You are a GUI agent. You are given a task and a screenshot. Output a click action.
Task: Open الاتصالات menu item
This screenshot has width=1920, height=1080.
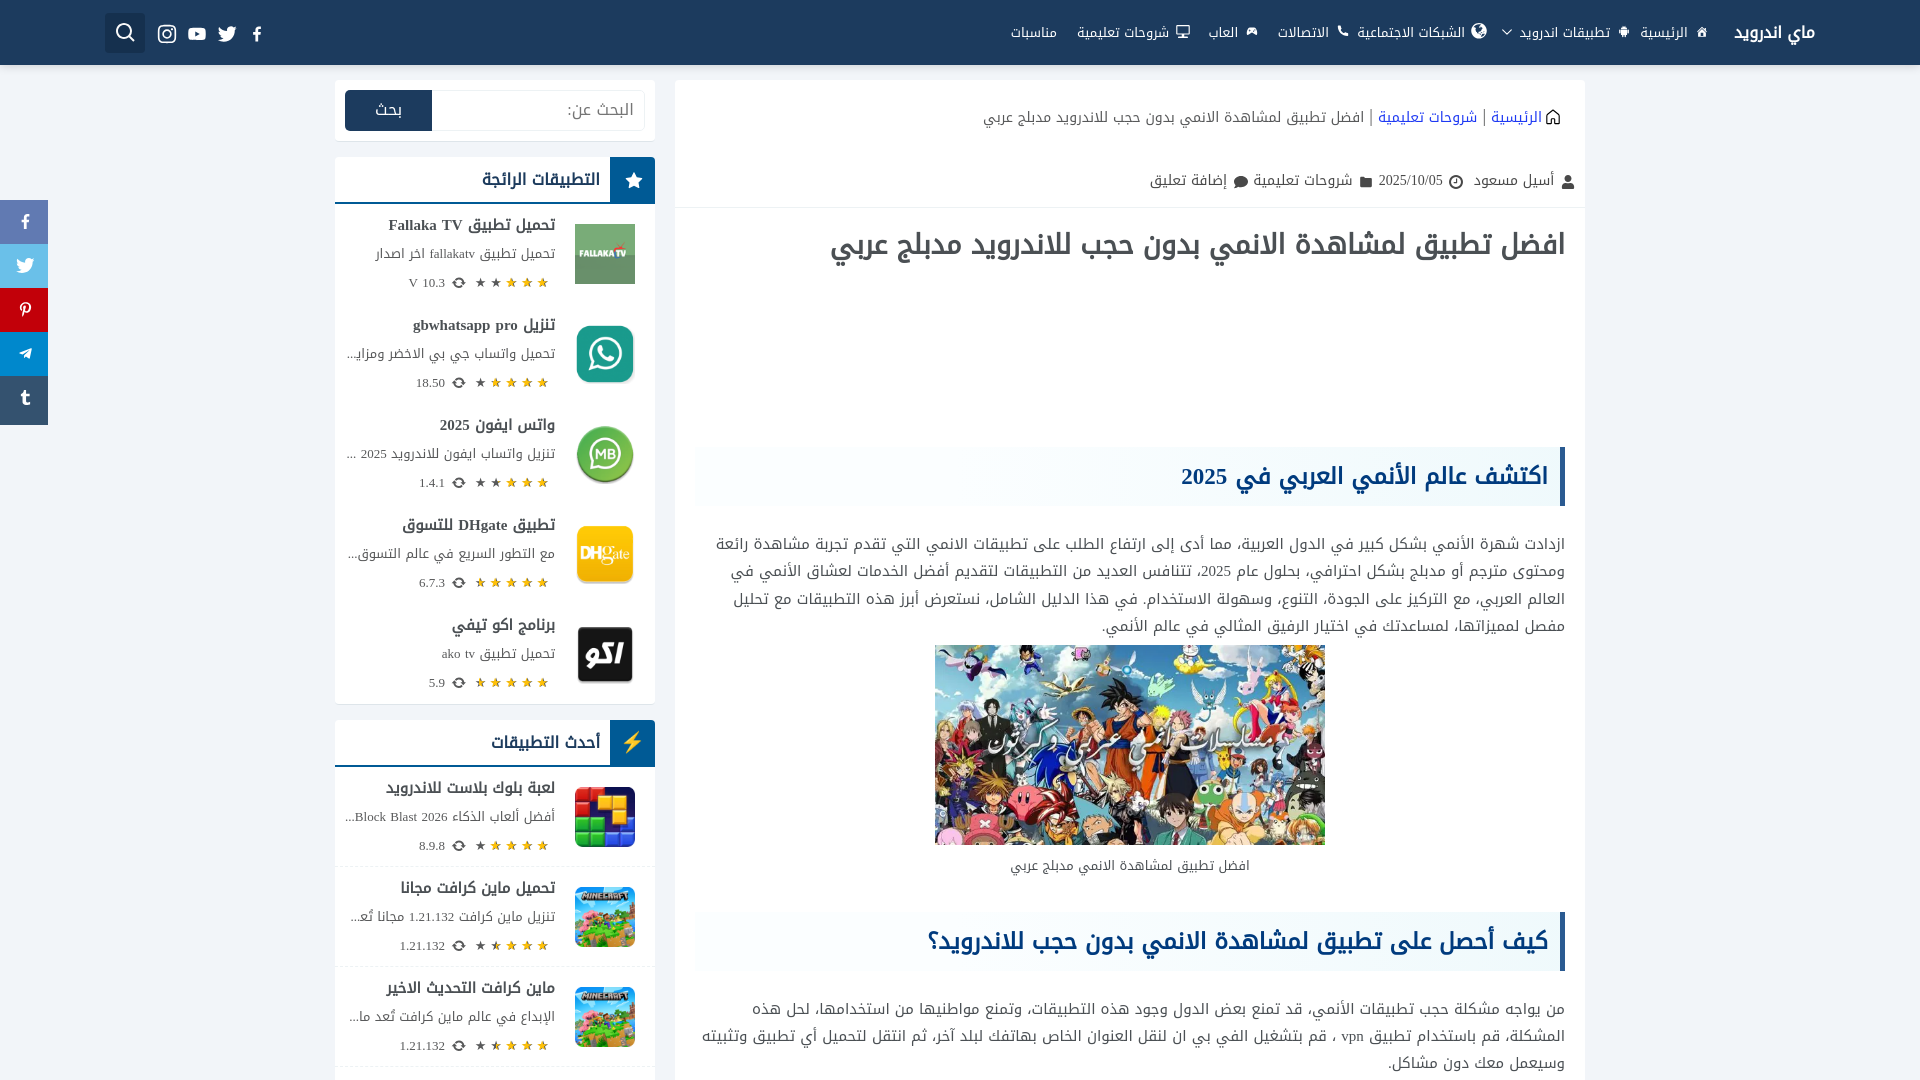(1313, 33)
